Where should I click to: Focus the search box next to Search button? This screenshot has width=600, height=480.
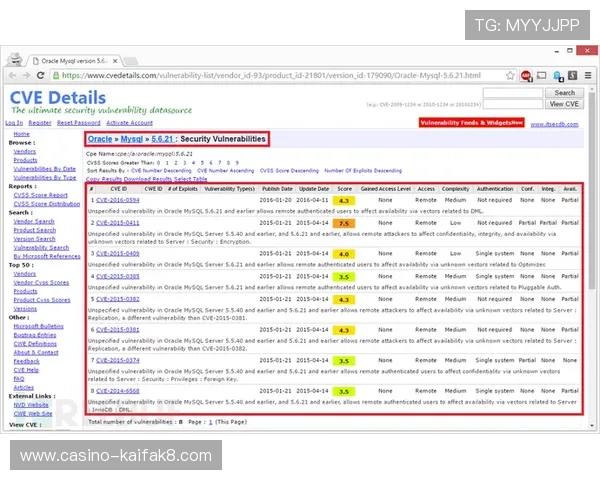(x=513, y=93)
